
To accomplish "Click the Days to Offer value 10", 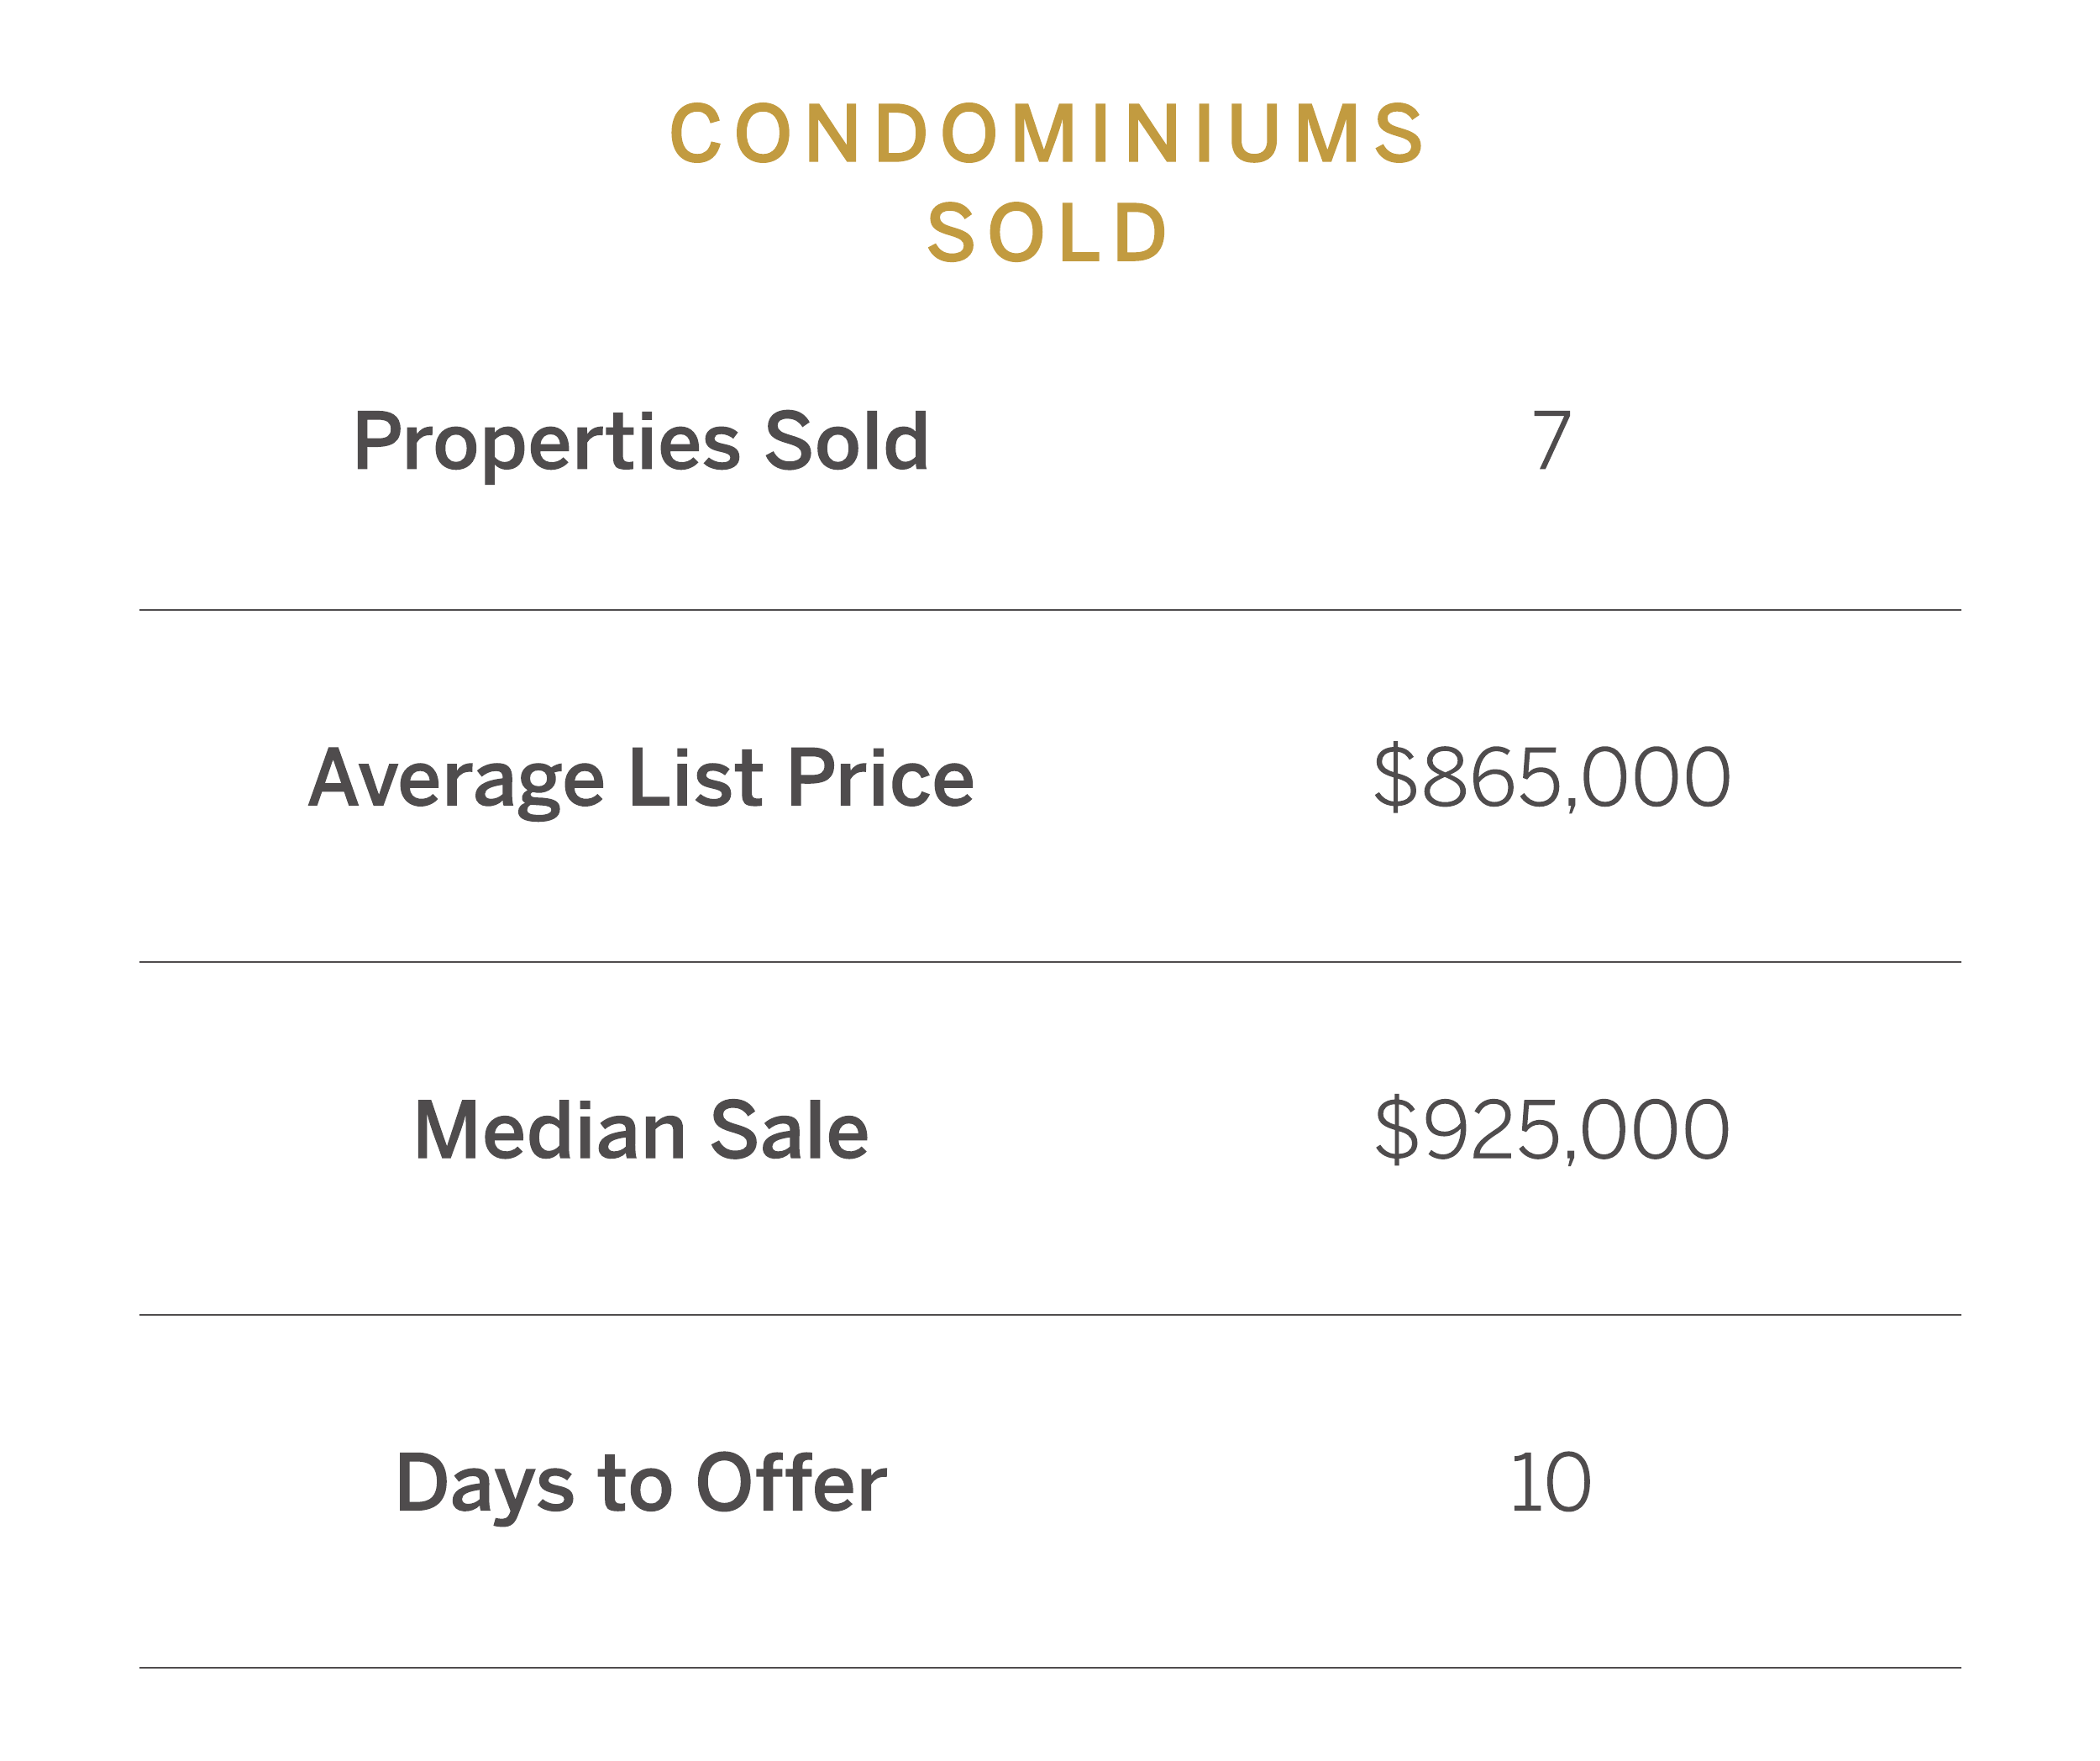I will point(1550,1483).
